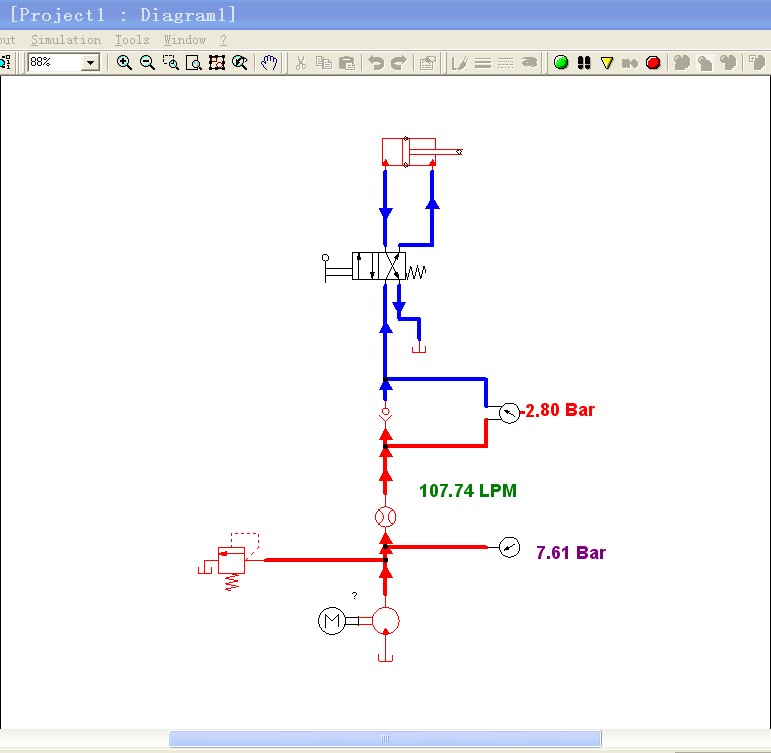771x753 pixels.
Task: Click the third greyed puzzle-piece toolbar icon
Action: [x=728, y=62]
